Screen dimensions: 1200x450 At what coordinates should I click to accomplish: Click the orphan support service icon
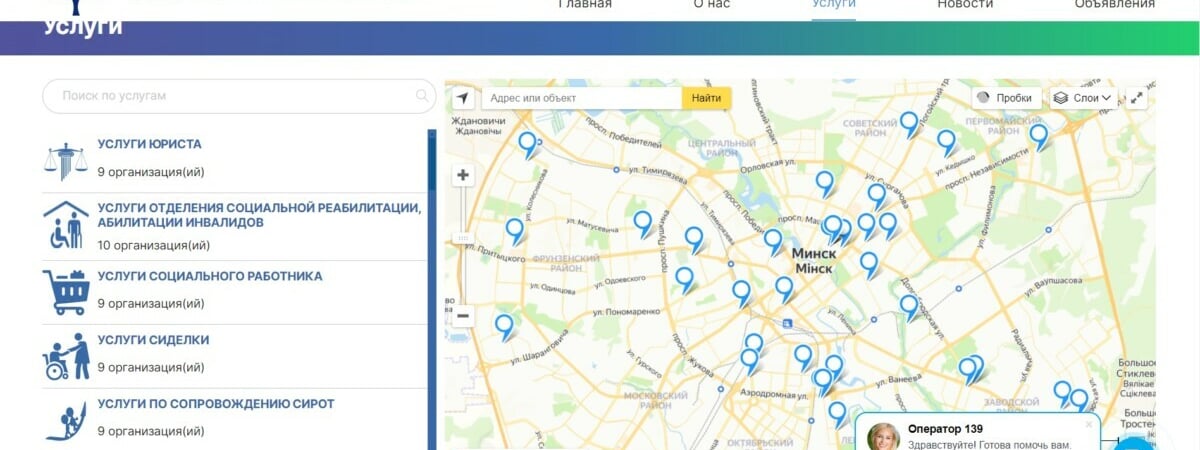[x=66, y=421]
